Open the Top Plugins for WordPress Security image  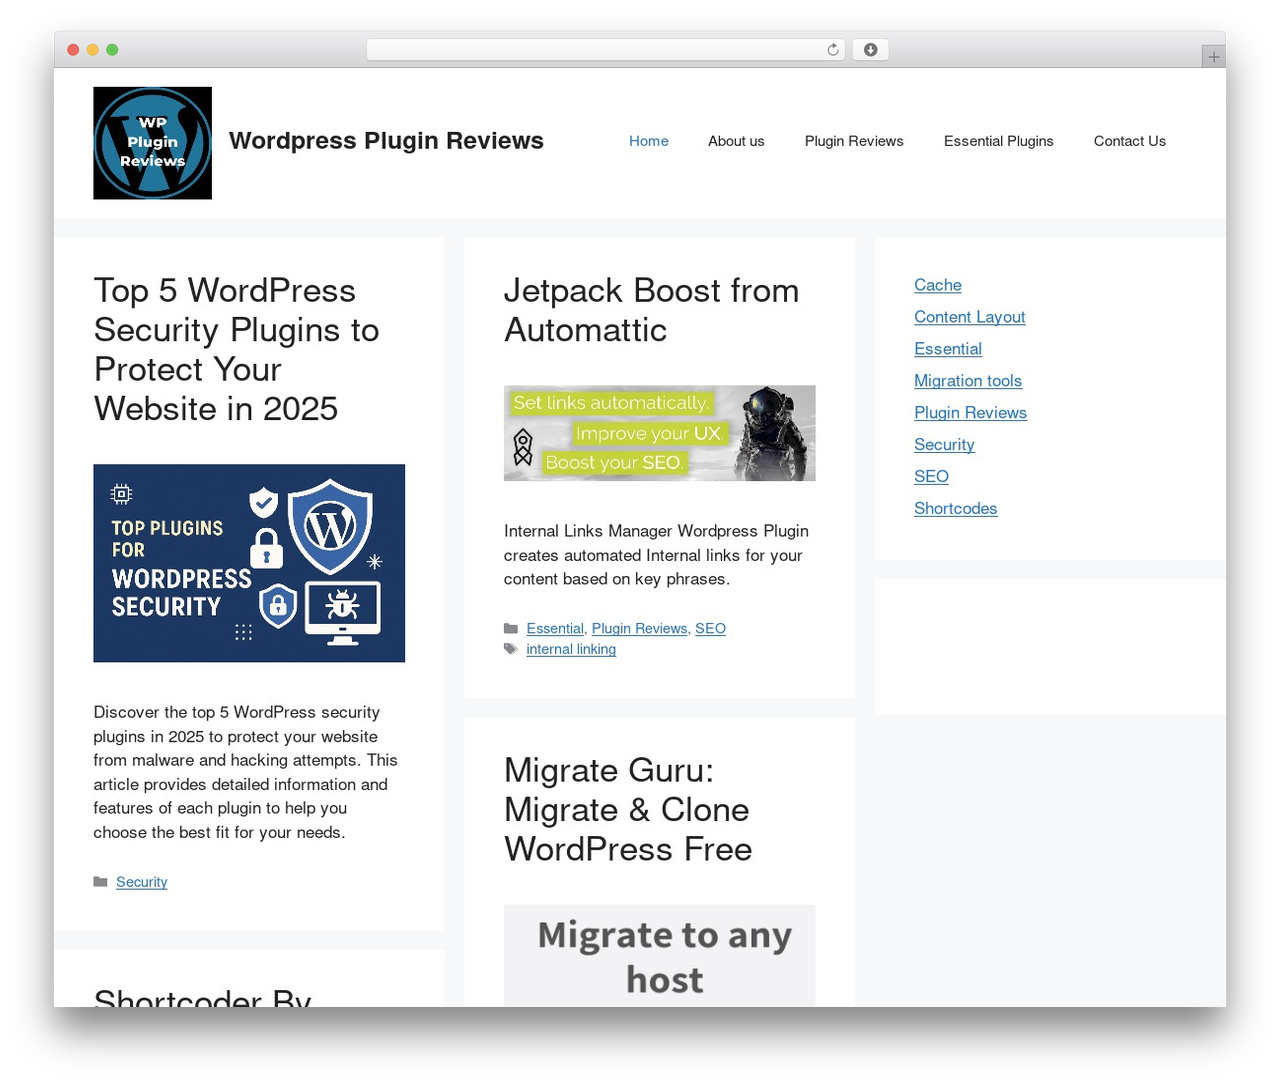click(x=249, y=563)
